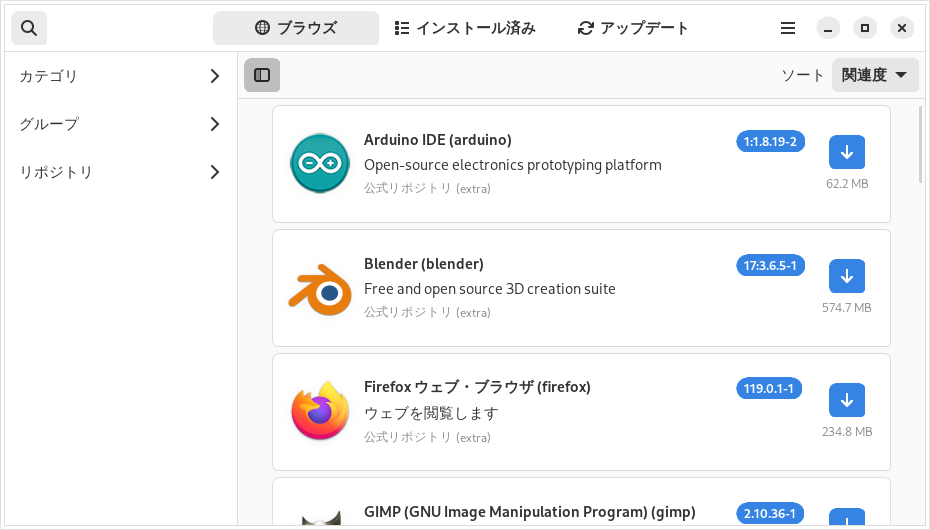Click 'Free and open source 3D creation suite'
Screen dimensions: 930x530
pyautogui.click(x=490, y=289)
